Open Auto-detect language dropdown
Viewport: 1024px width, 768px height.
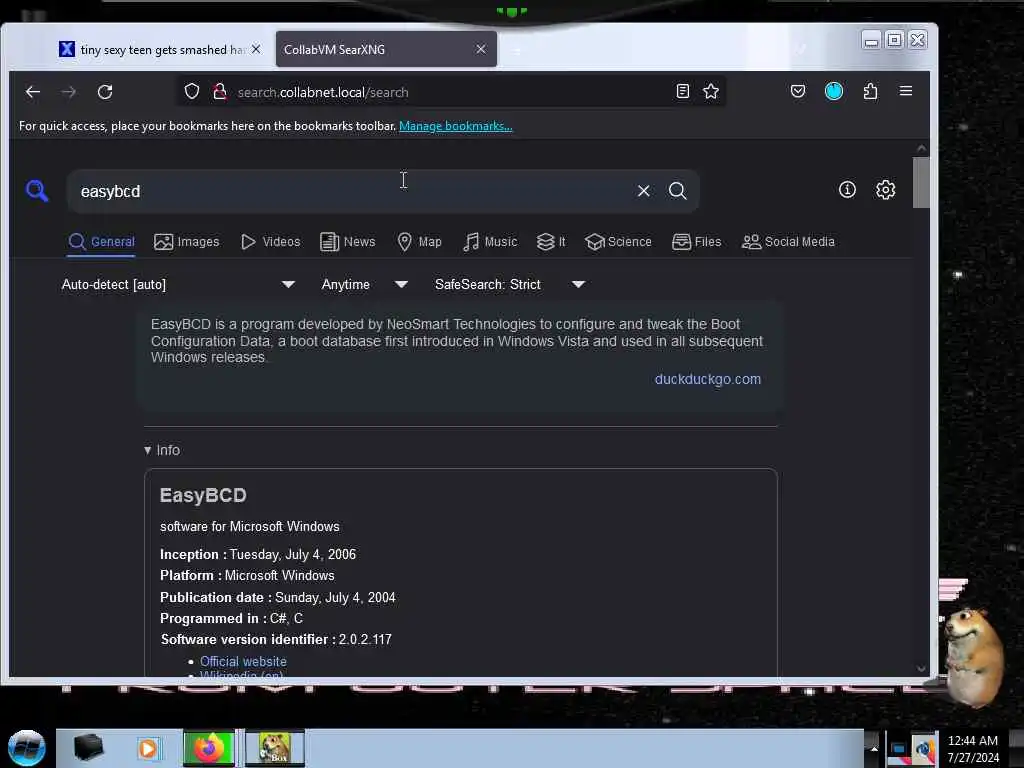pos(178,285)
